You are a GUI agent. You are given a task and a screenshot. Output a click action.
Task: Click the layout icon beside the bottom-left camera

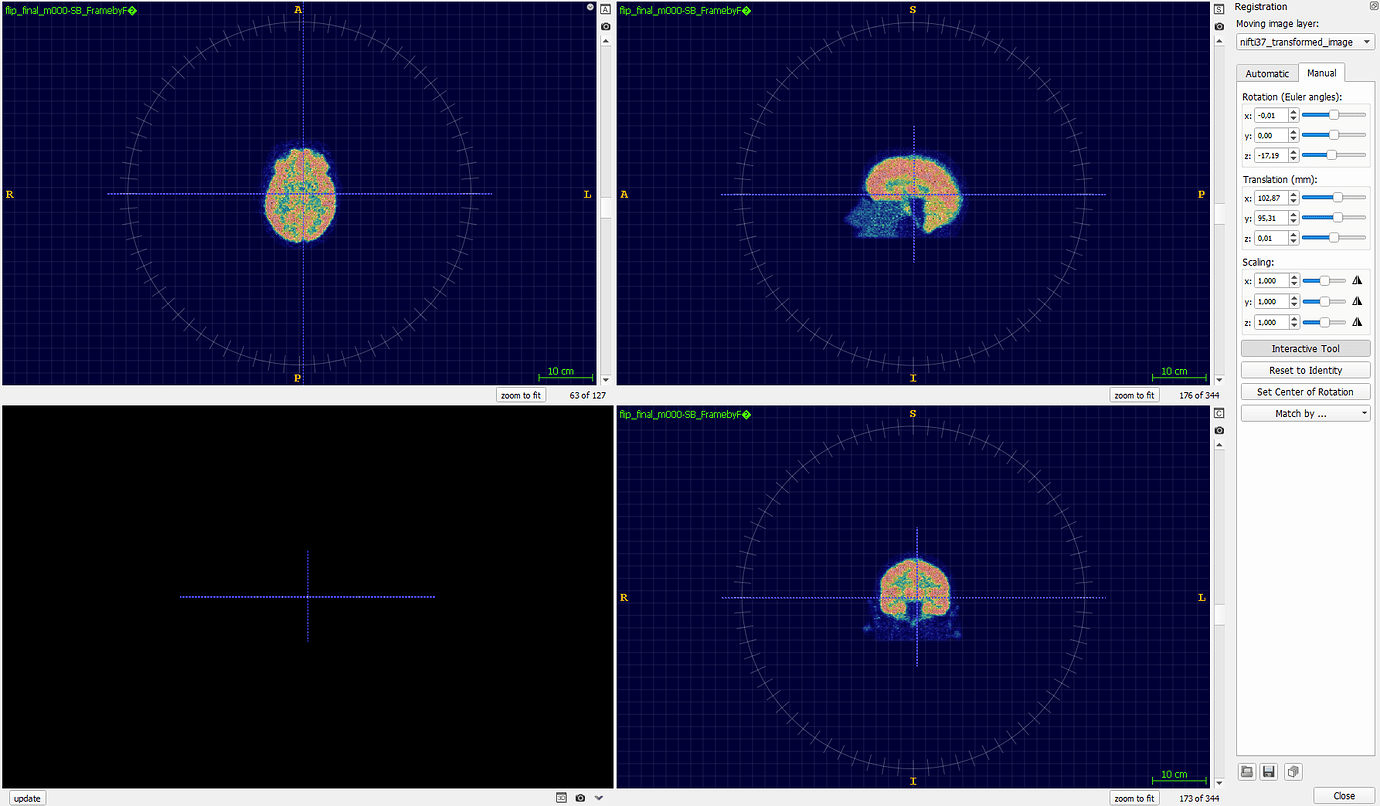(x=561, y=797)
